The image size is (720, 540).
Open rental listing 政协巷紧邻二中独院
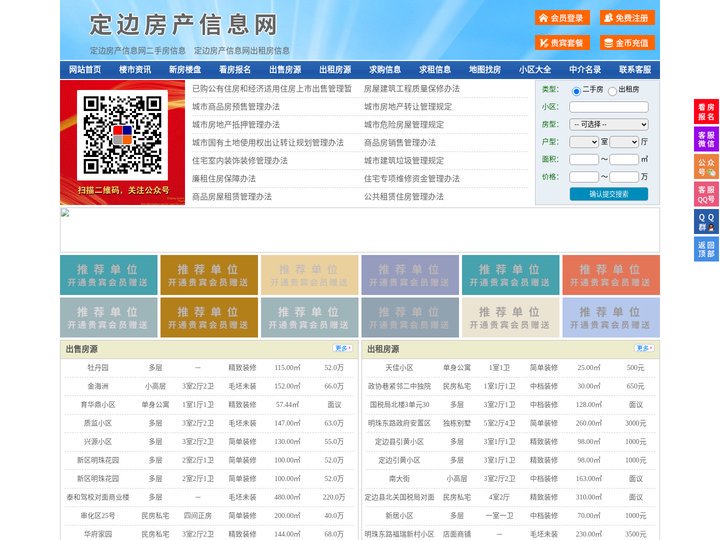pyautogui.click(x=399, y=386)
